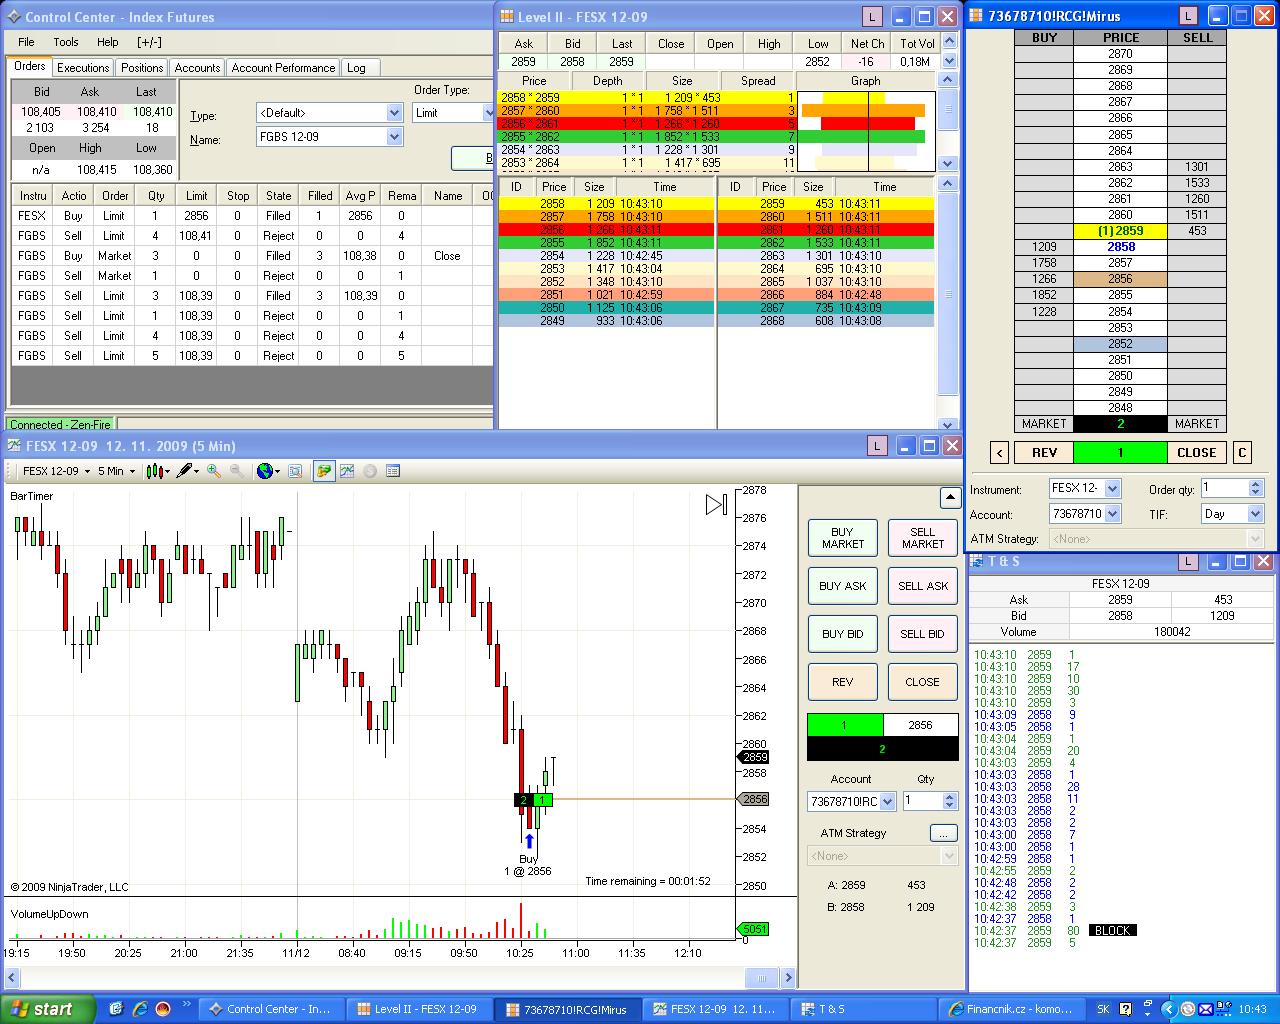1280x1024 pixels.
Task: Click the ATM Strategy ellipsis button
Action: [x=943, y=833]
